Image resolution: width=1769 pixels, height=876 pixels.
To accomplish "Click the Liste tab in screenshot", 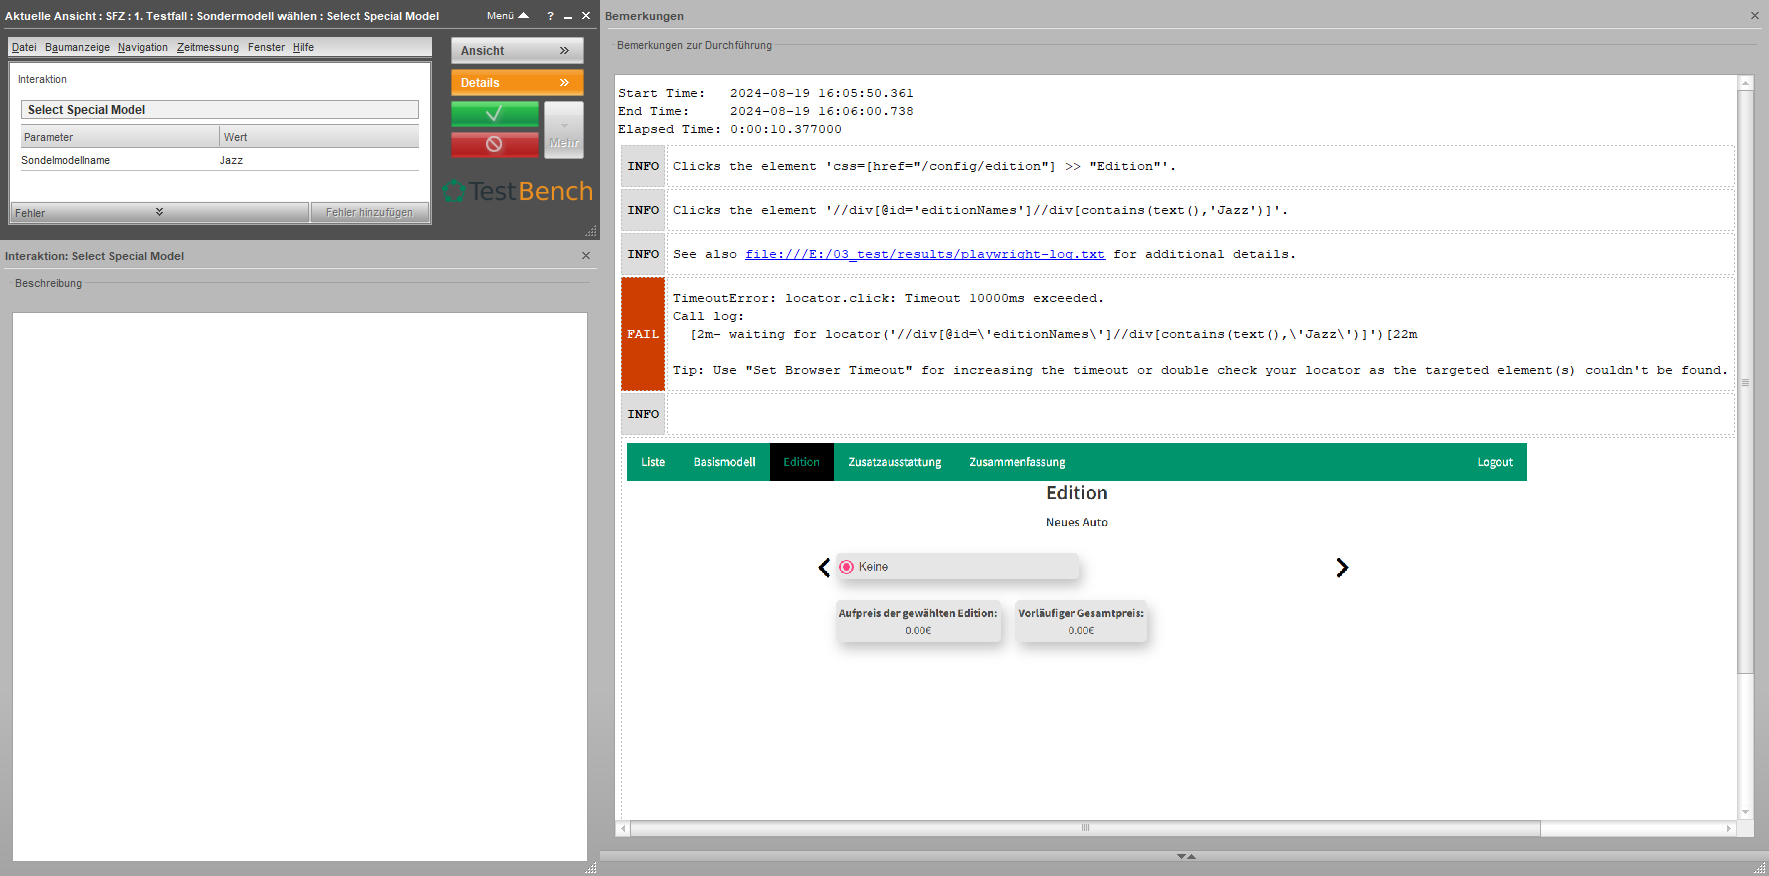I will [x=653, y=462].
